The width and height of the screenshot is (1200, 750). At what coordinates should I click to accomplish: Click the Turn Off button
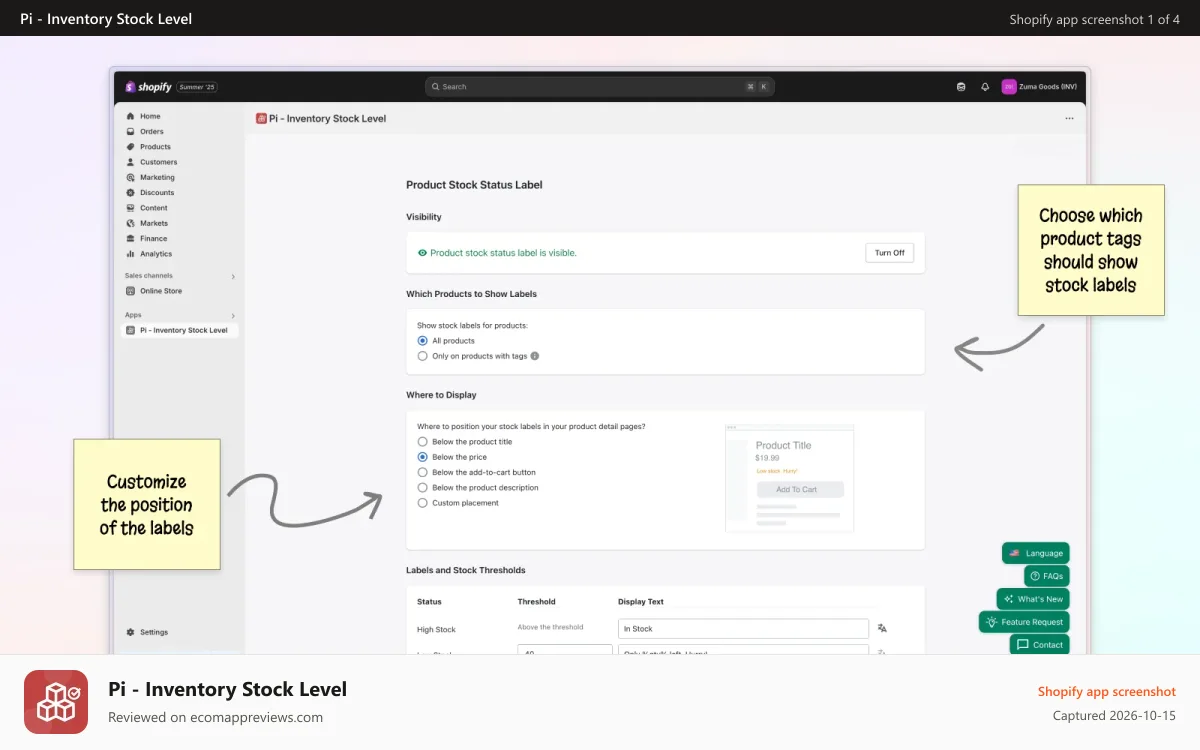[889, 253]
